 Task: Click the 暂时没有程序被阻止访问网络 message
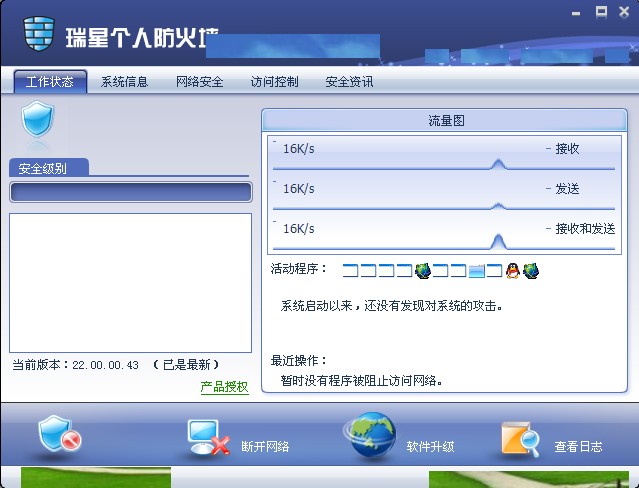tap(361, 380)
